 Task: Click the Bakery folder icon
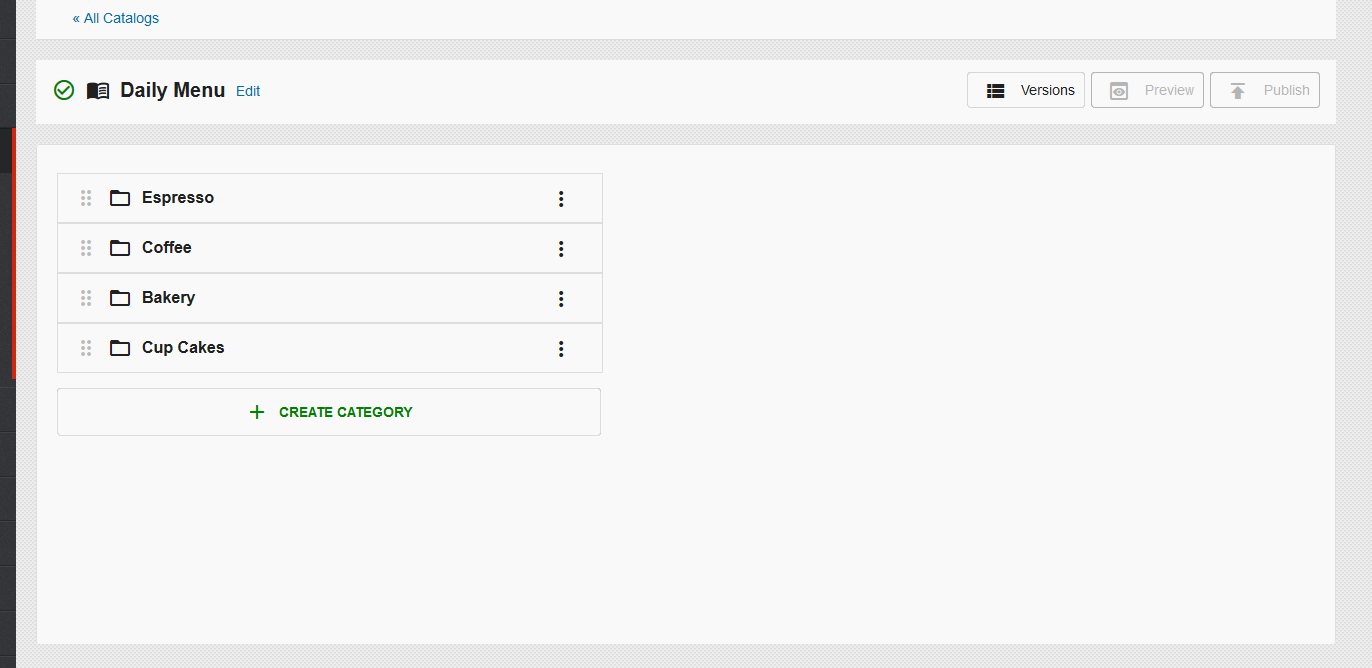(x=120, y=298)
